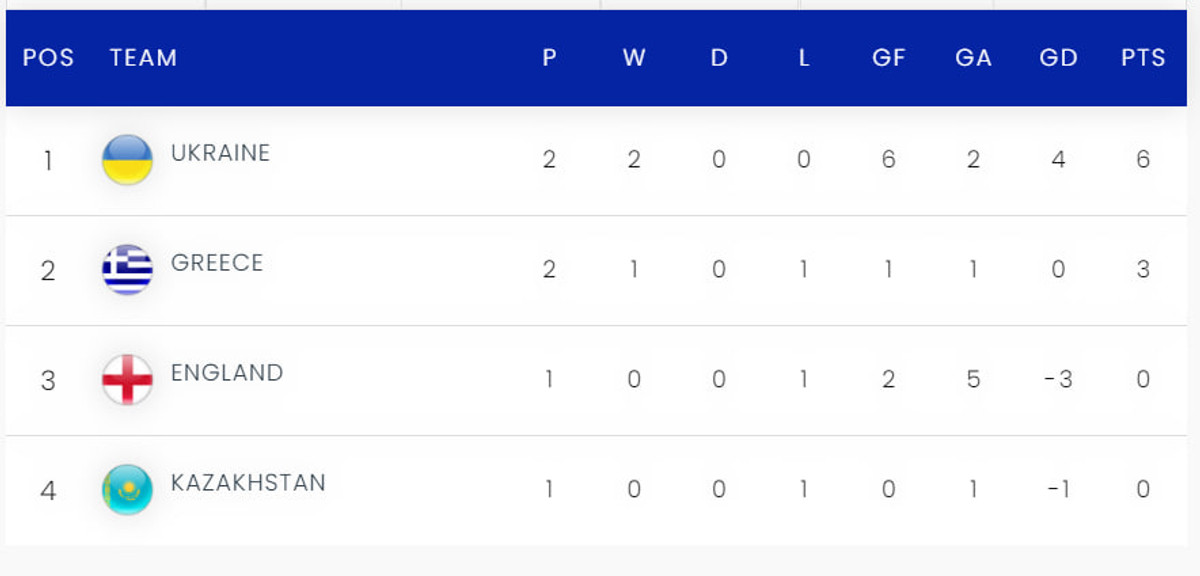The image size is (1200, 576).
Task: Click the P played column header
Action: 549,58
